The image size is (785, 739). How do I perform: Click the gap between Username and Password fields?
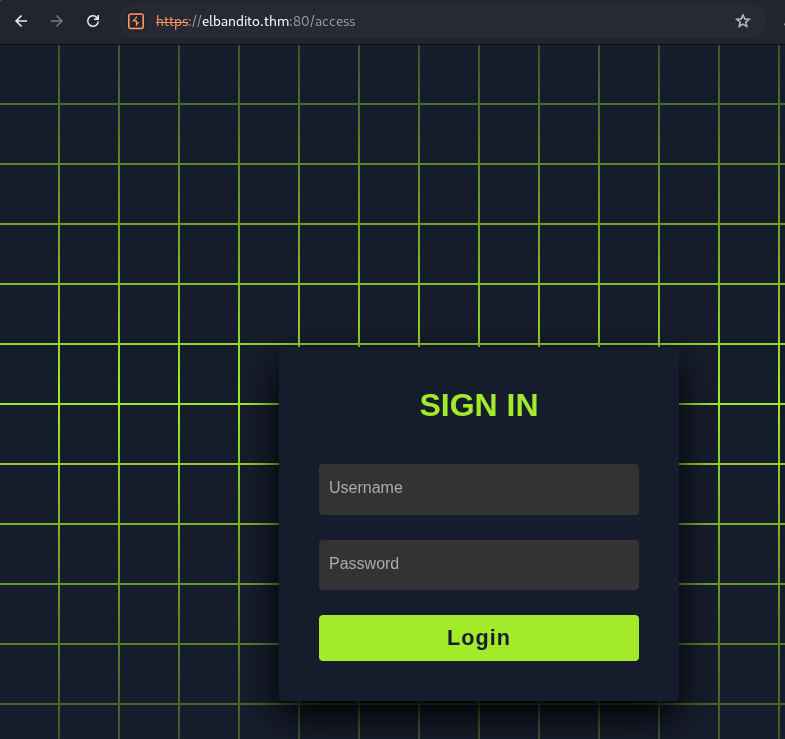479,527
